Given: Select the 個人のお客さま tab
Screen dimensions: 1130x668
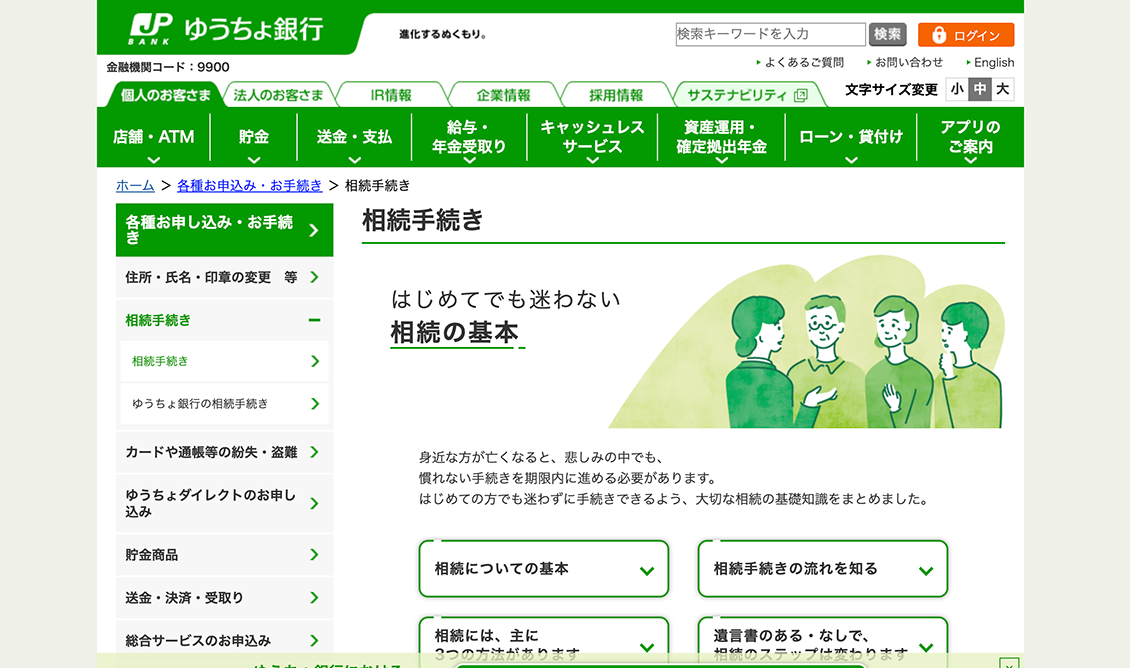Looking at the screenshot, I should (x=165, y=95).
